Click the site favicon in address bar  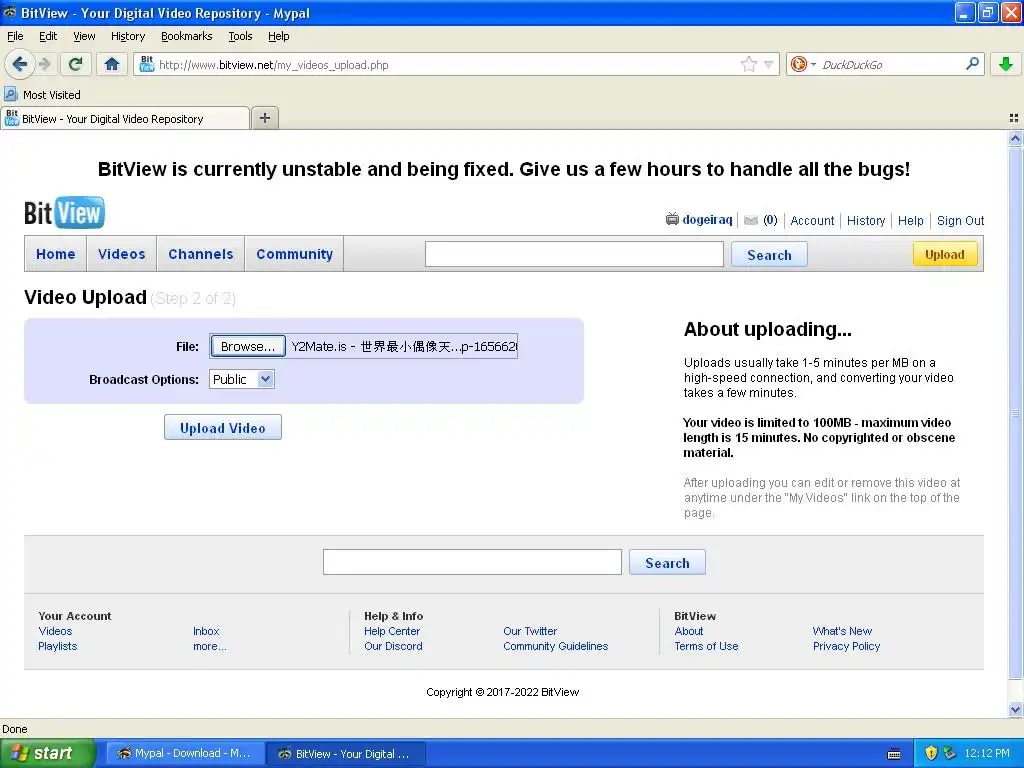147,64
